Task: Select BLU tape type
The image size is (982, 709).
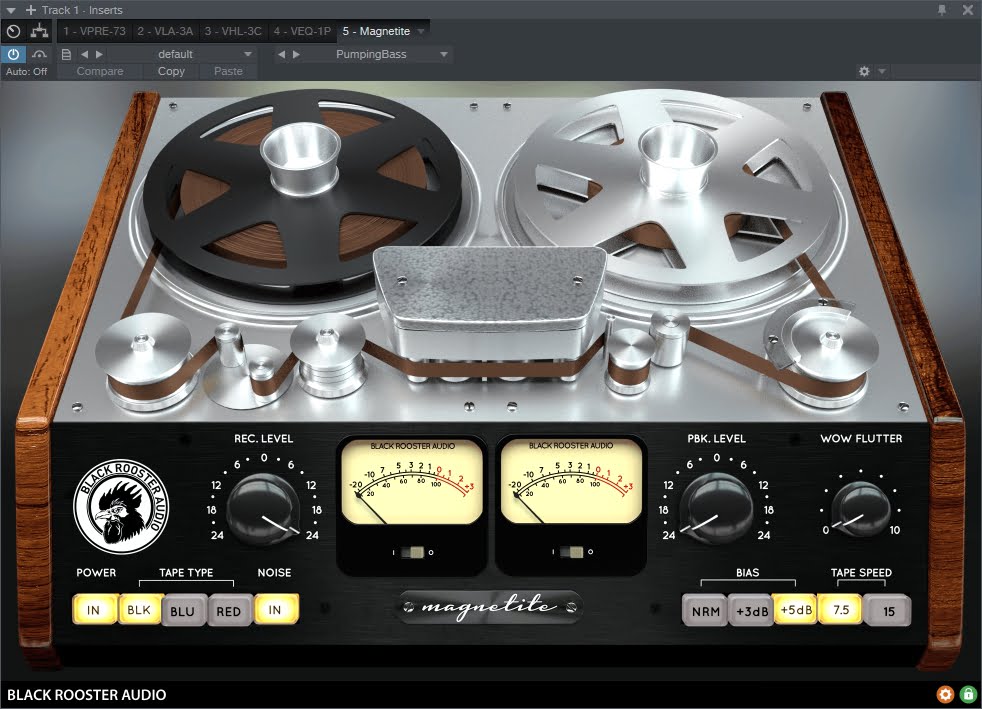Action: (183, 611)
